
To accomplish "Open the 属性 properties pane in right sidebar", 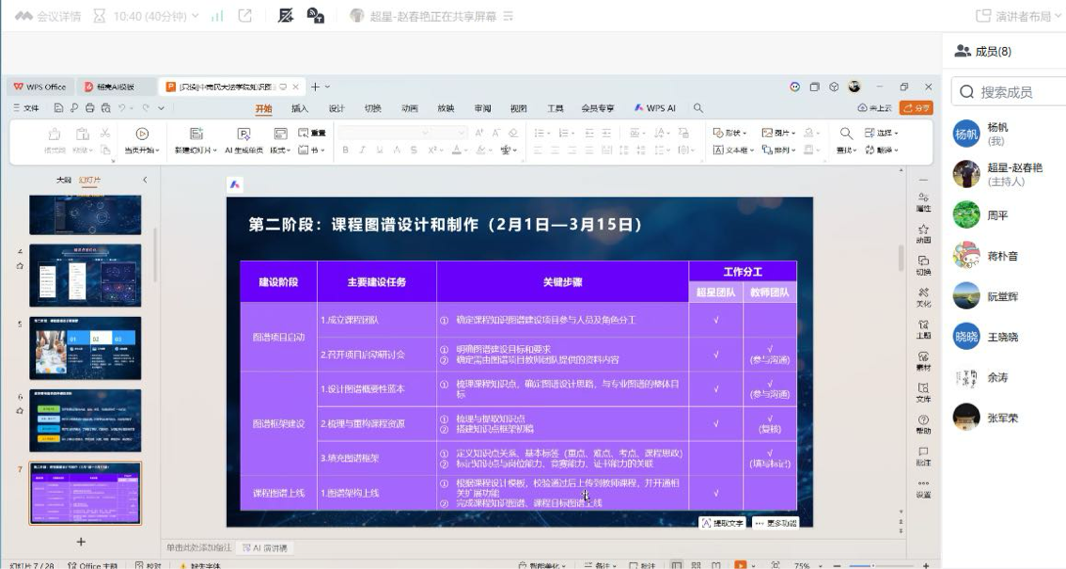I will point(923,201).
